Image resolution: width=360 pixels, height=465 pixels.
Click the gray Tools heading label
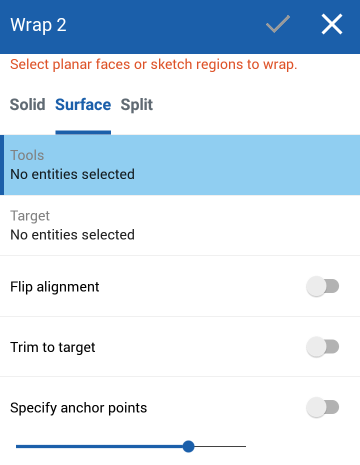tap(27, 155)
